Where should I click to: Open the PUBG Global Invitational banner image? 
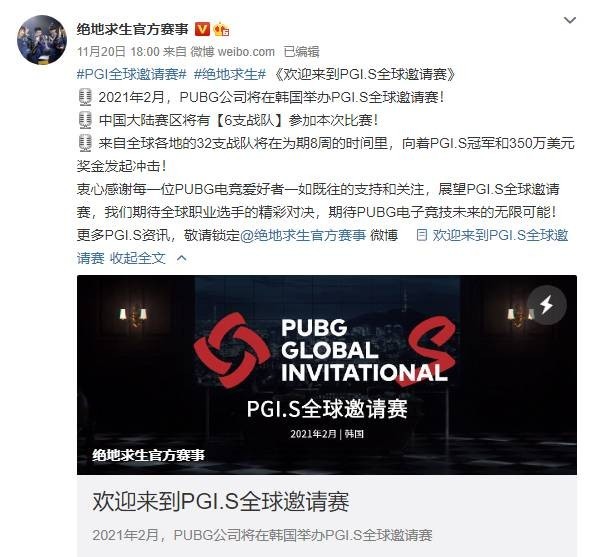[327, 375]
